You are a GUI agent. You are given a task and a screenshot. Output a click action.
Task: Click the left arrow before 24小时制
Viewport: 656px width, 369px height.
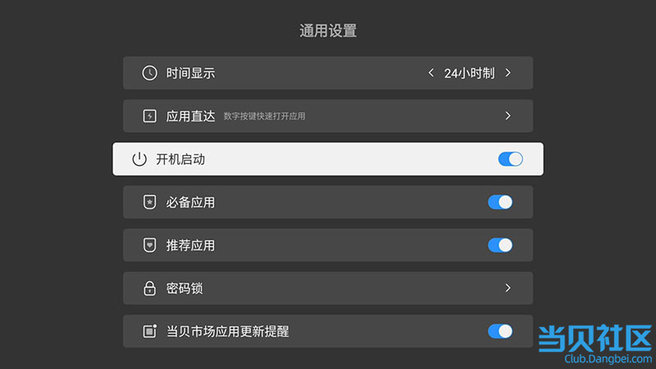(x=431, y=73)
